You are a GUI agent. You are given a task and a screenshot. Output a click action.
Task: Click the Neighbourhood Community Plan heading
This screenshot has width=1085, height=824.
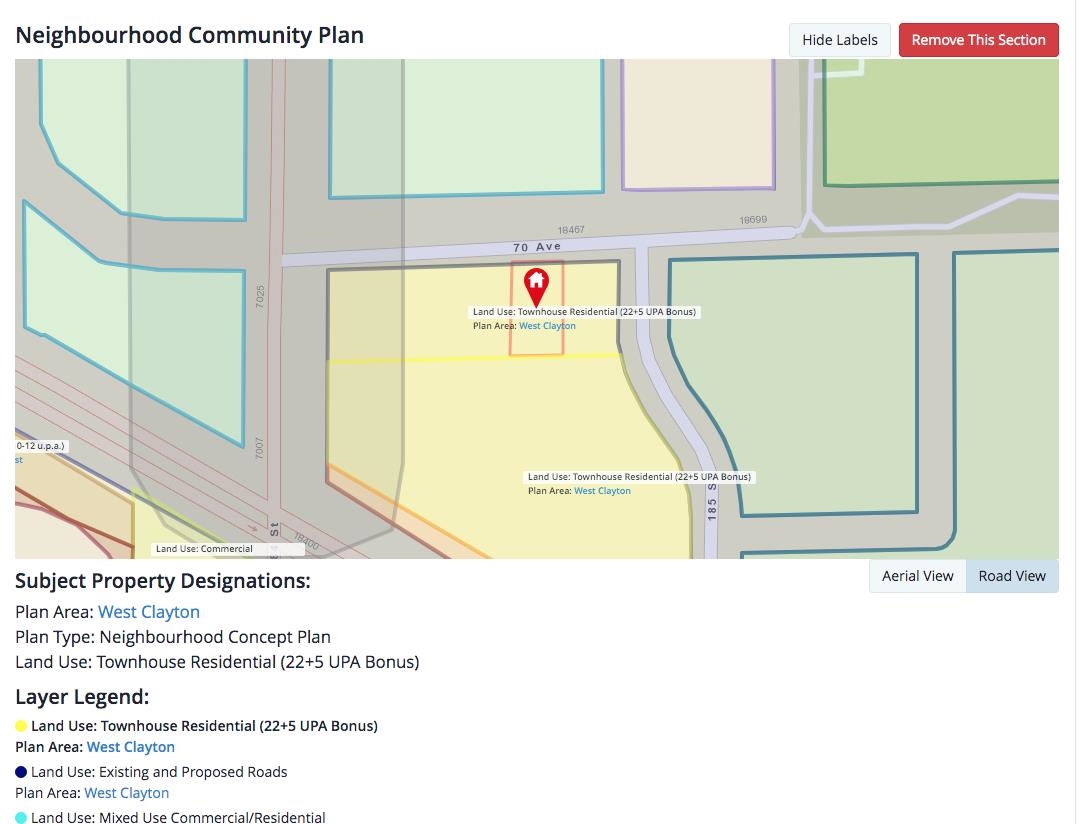[190, 35]
